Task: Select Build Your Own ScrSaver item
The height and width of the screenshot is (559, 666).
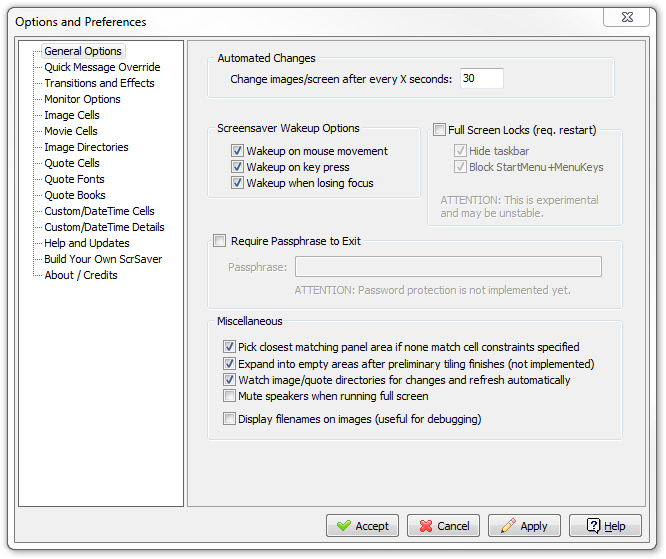Action: pyautogui.click(x=103, y=259)
